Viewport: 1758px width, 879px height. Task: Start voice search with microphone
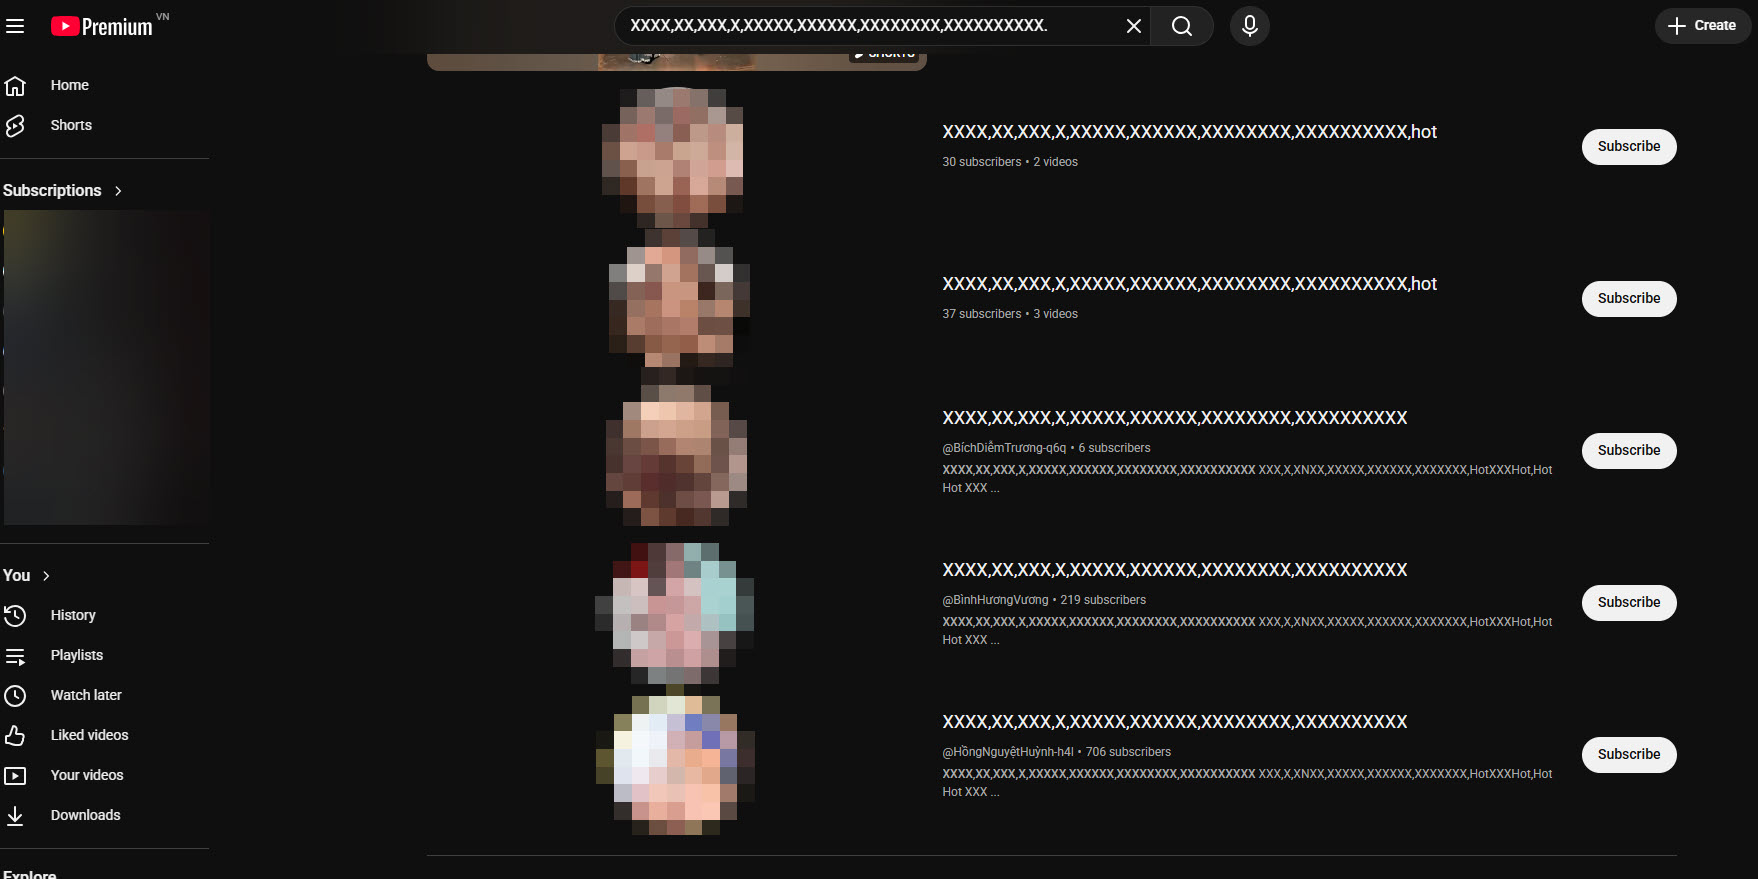(x=1249, y=26)
